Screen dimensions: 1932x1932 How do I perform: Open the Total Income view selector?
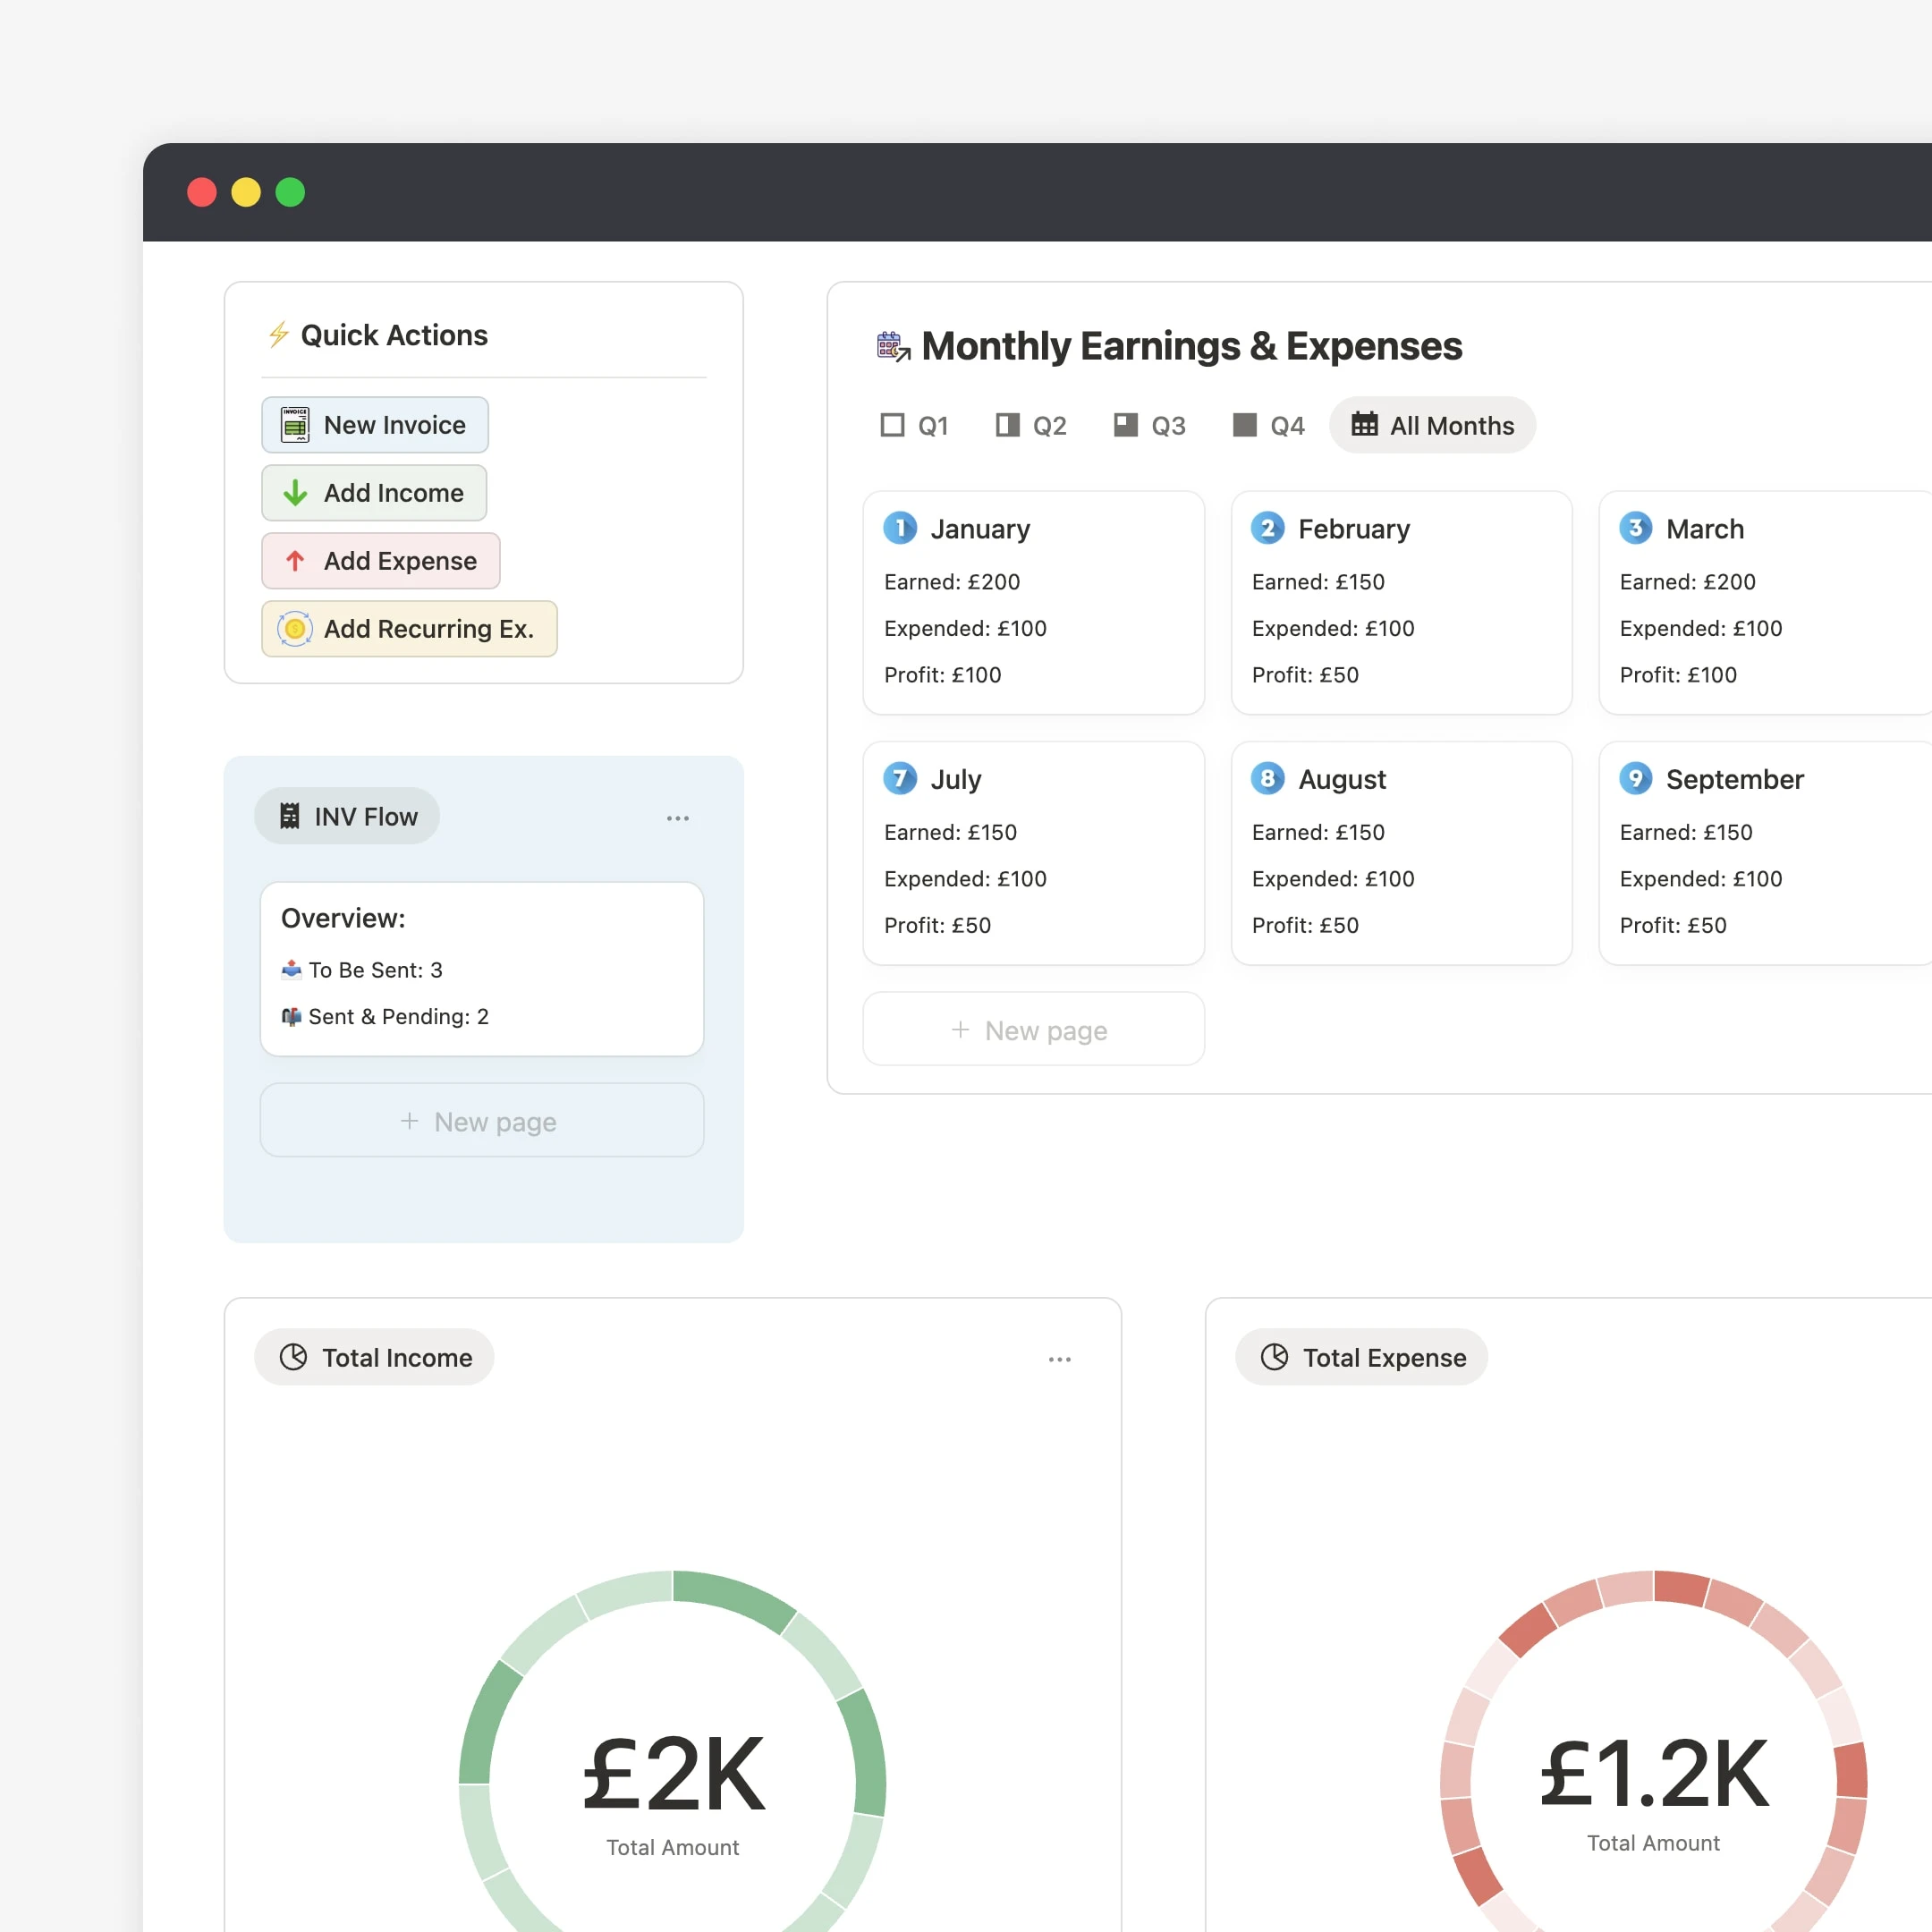[x=375, y=1357]
